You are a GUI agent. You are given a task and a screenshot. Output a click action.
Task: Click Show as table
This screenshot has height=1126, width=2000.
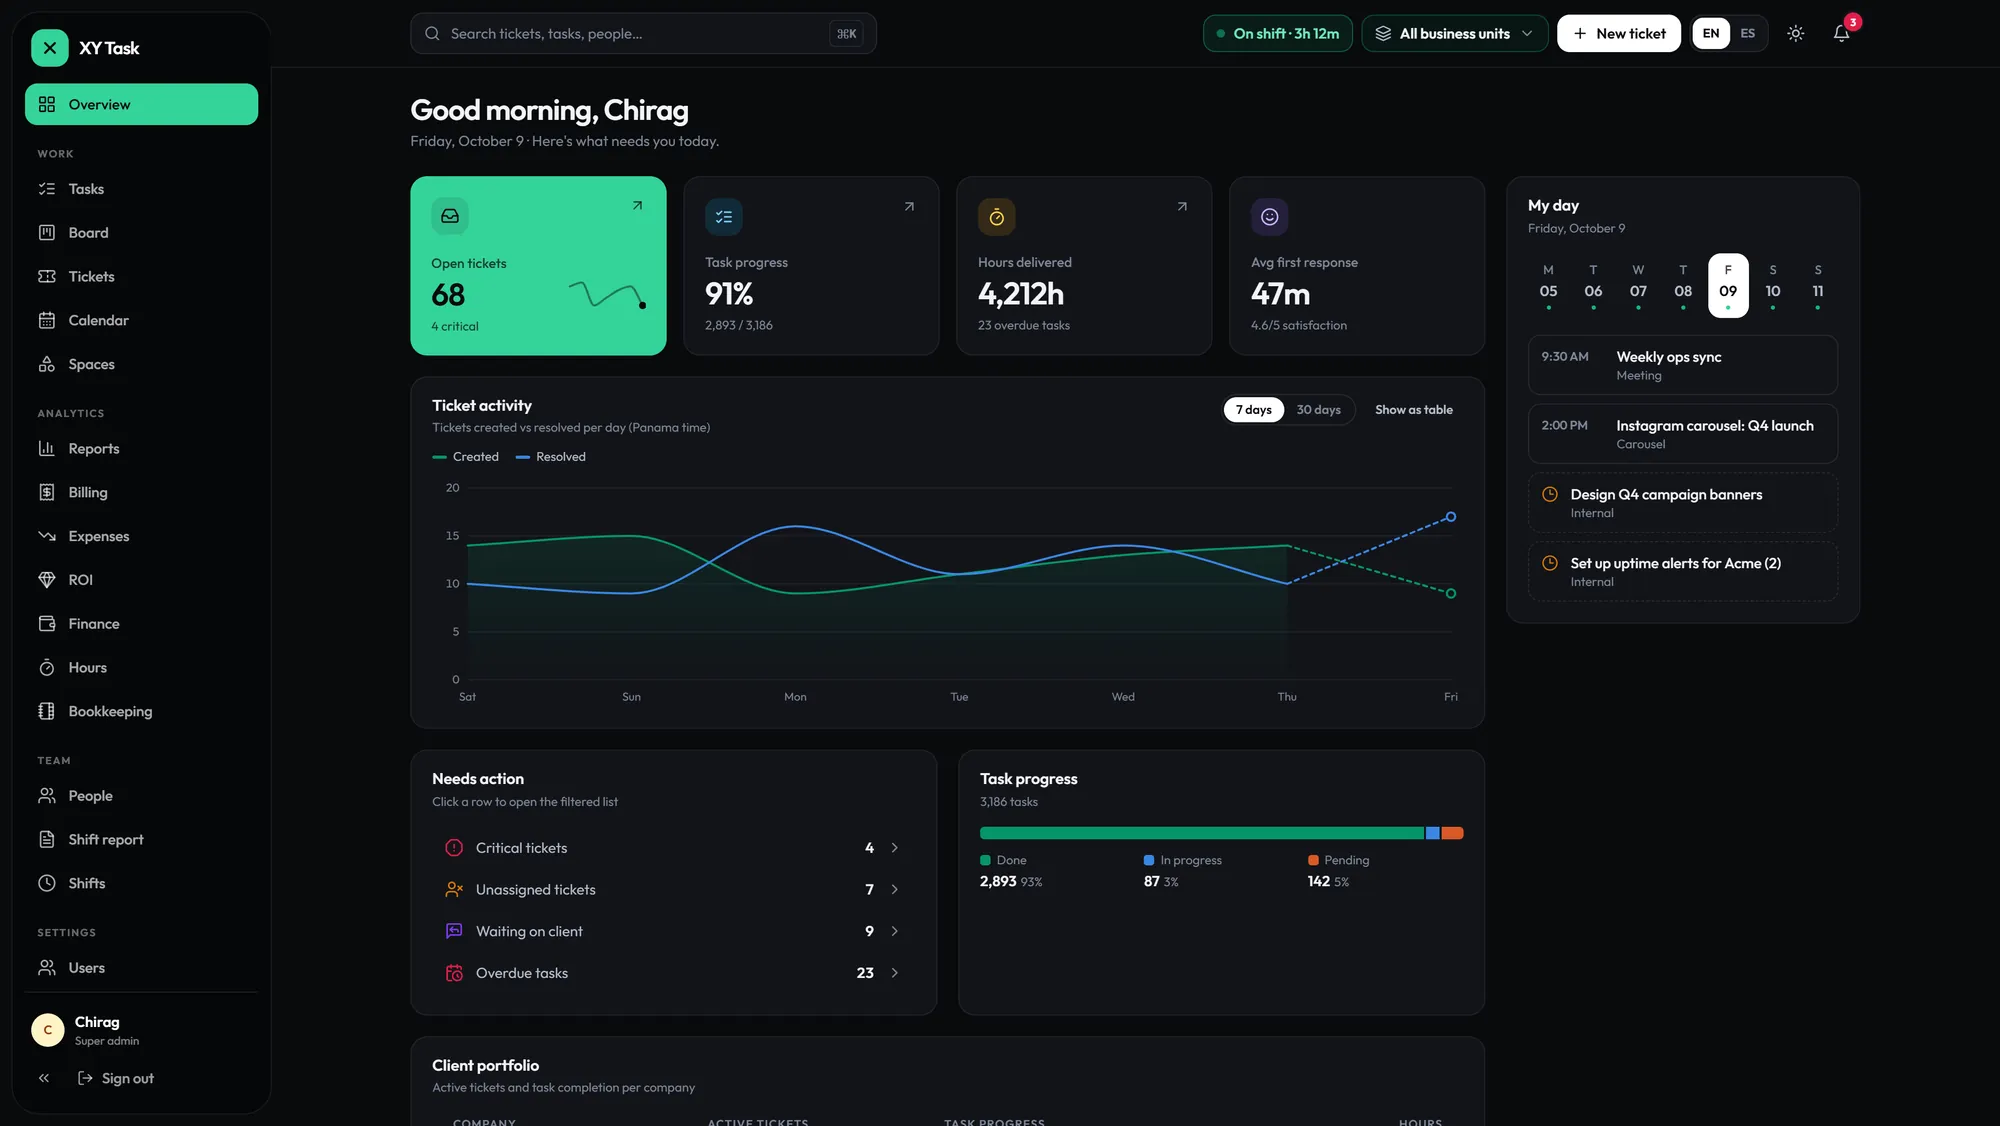(1413, 410)
